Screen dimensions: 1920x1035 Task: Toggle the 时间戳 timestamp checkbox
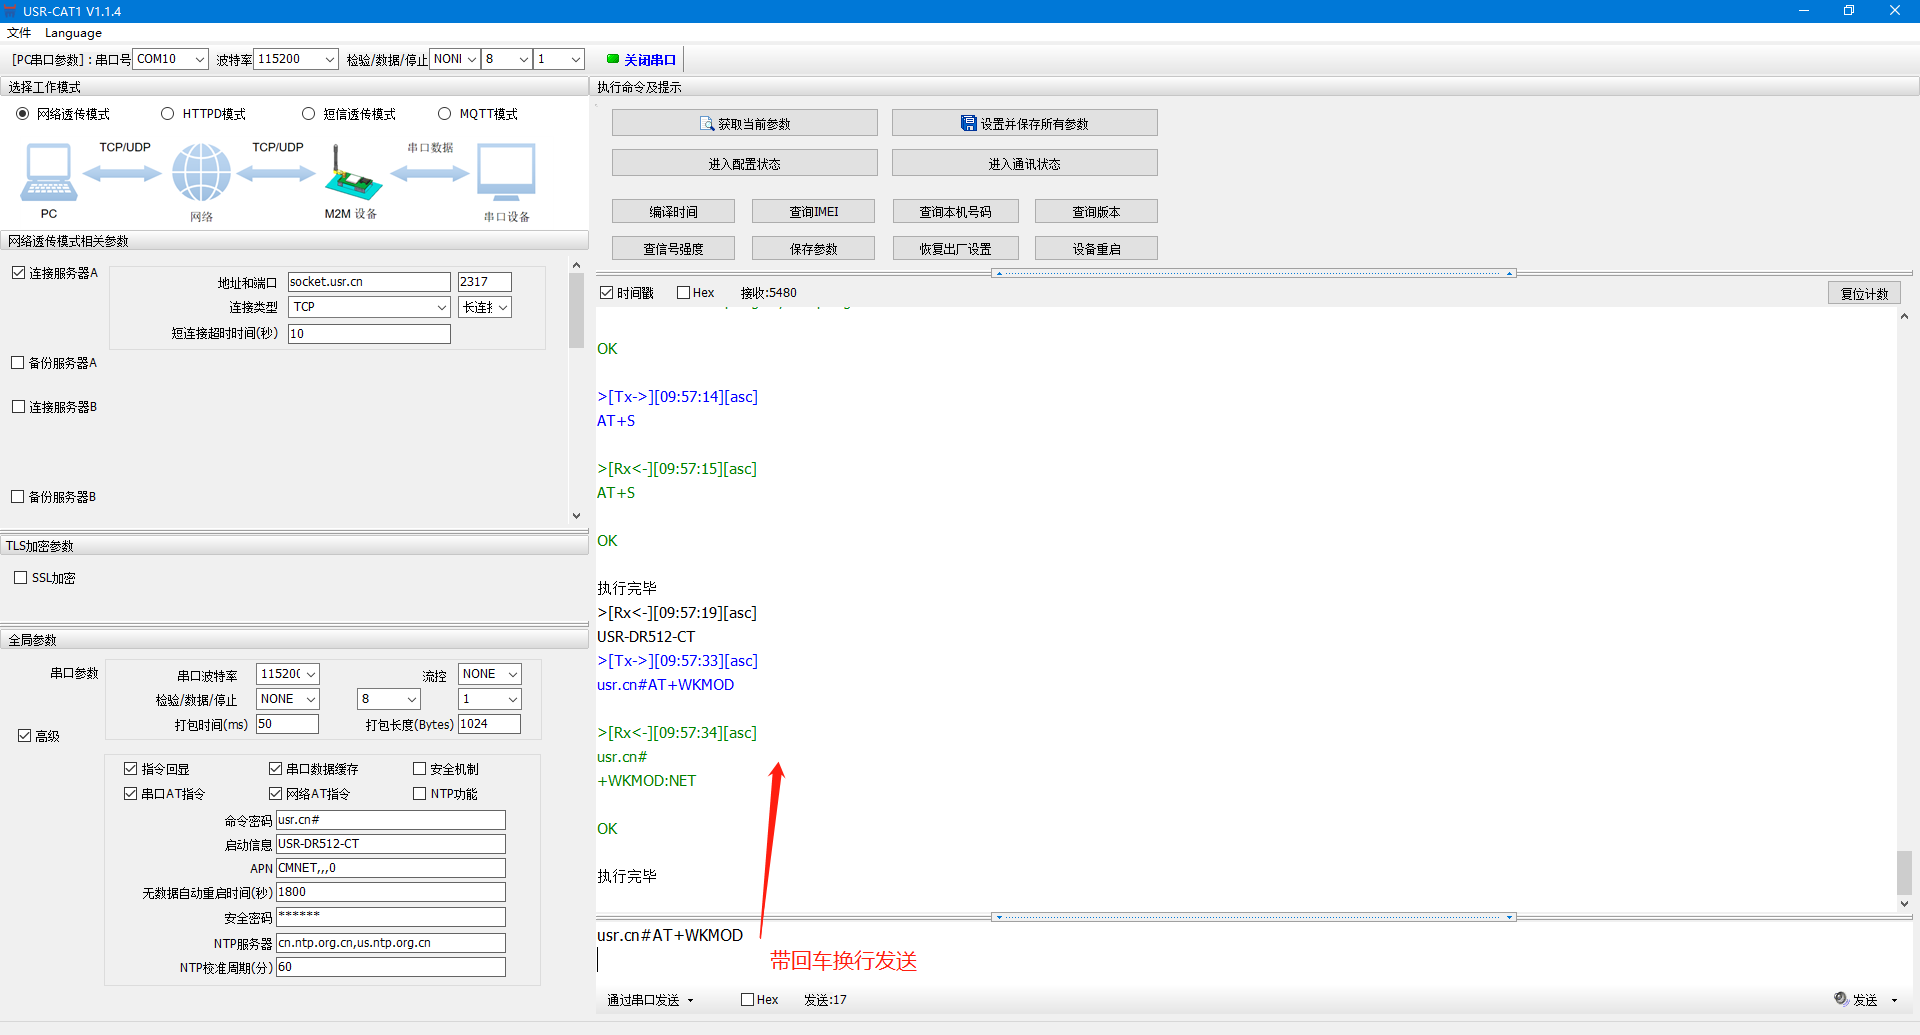pos(606,293)
